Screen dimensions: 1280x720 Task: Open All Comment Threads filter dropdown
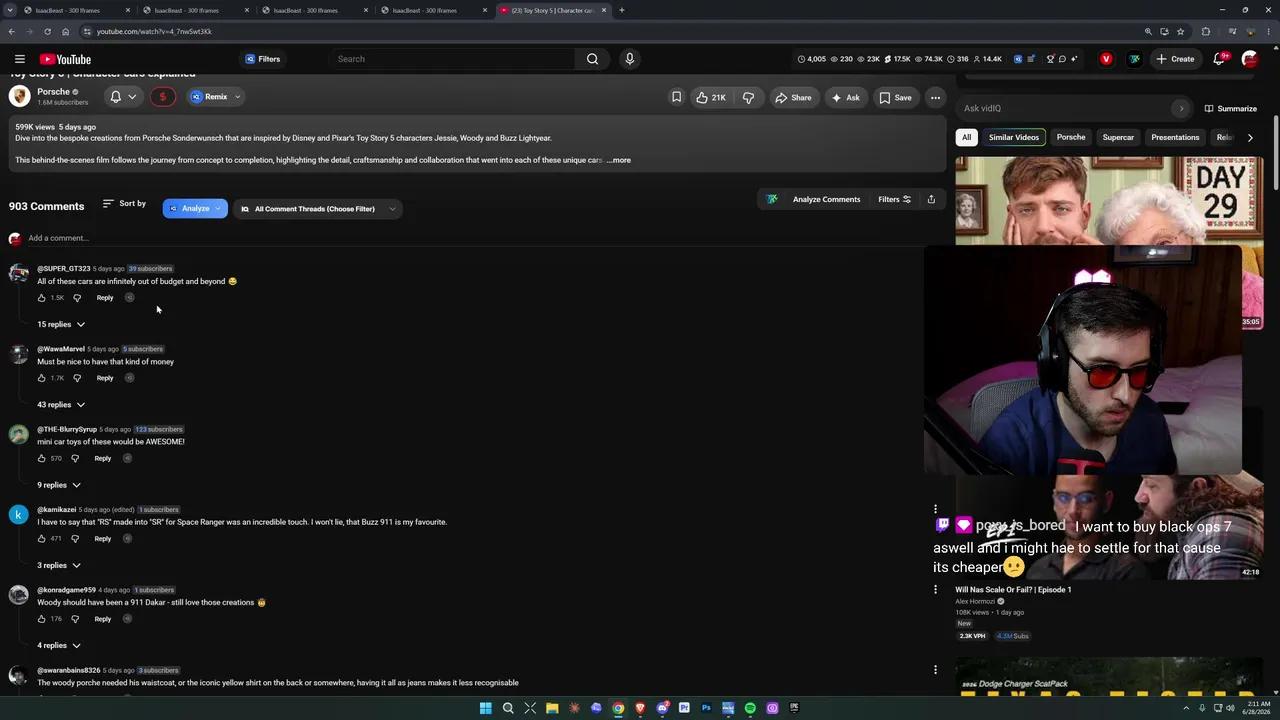(x=317, y=209)
